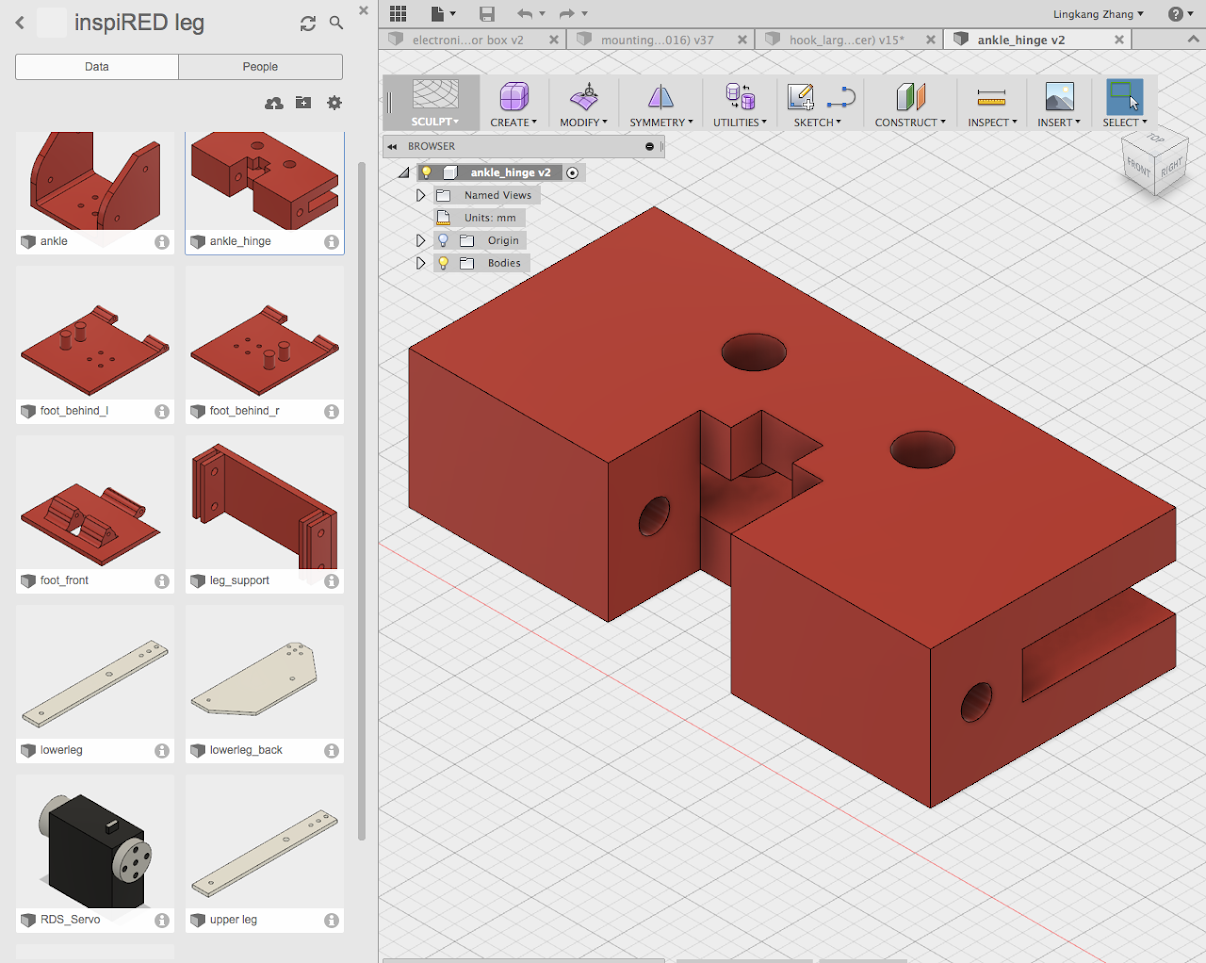The width and height of the screenshot is (1206, 963).
Task: Open the CREATE menu
Action: 513,122
